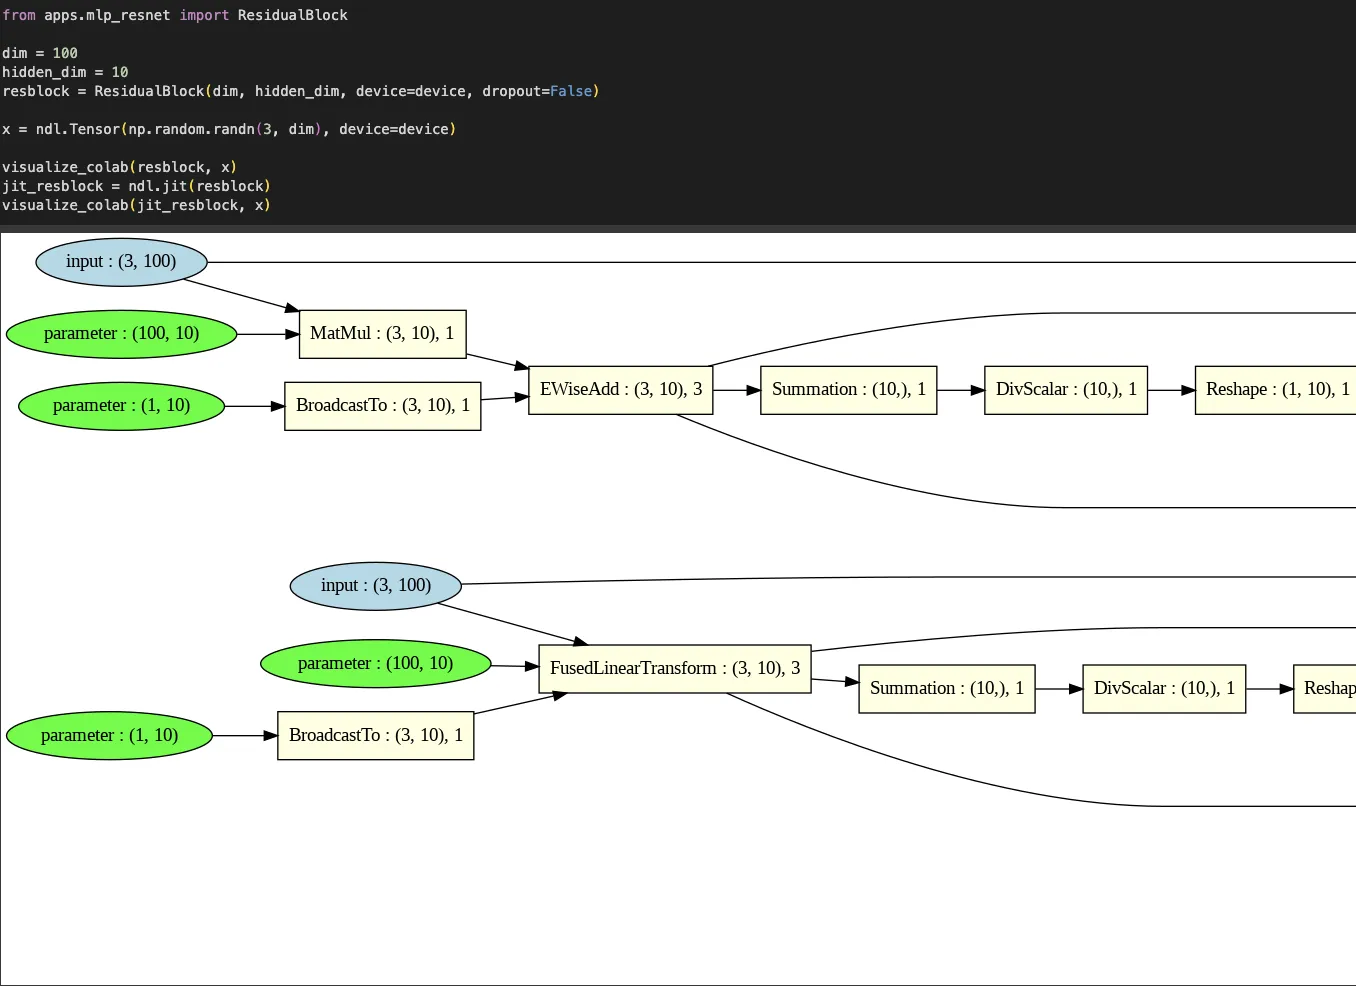1356x986 pixels.
Task: Click the FusedLinearTransform node
Action: point(674,669)
